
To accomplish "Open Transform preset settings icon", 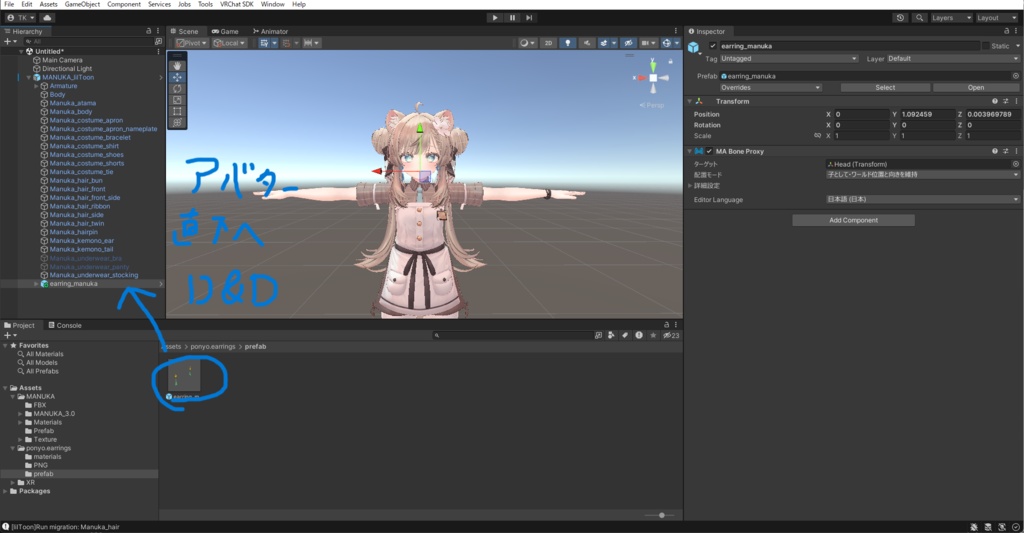I will pos(1006,101).
